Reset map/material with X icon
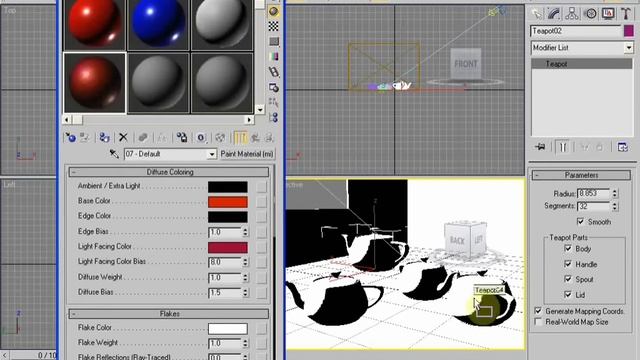This screenshot has width=640, height=360. 123,138
